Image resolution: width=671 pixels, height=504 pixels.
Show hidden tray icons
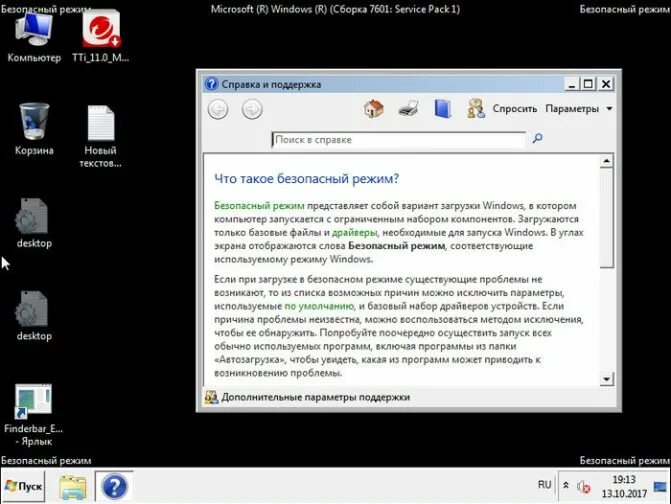coord(566,486)
